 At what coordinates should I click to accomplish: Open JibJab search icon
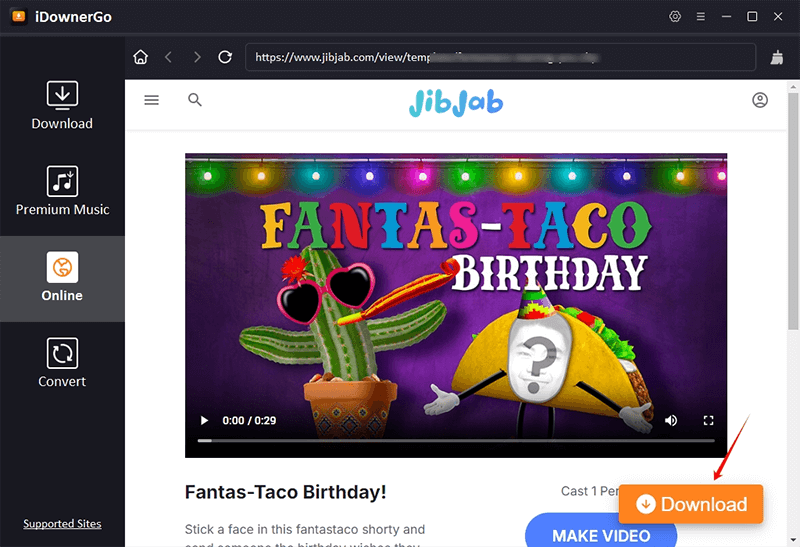point(195,100)
